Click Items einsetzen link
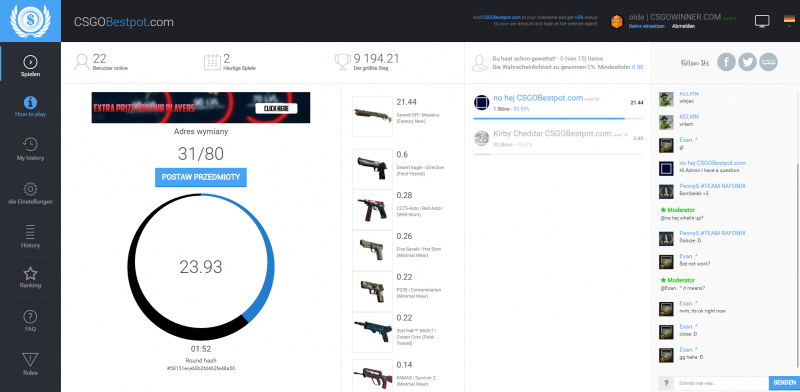This screenshot has width=800, height=392. point(646,26)
